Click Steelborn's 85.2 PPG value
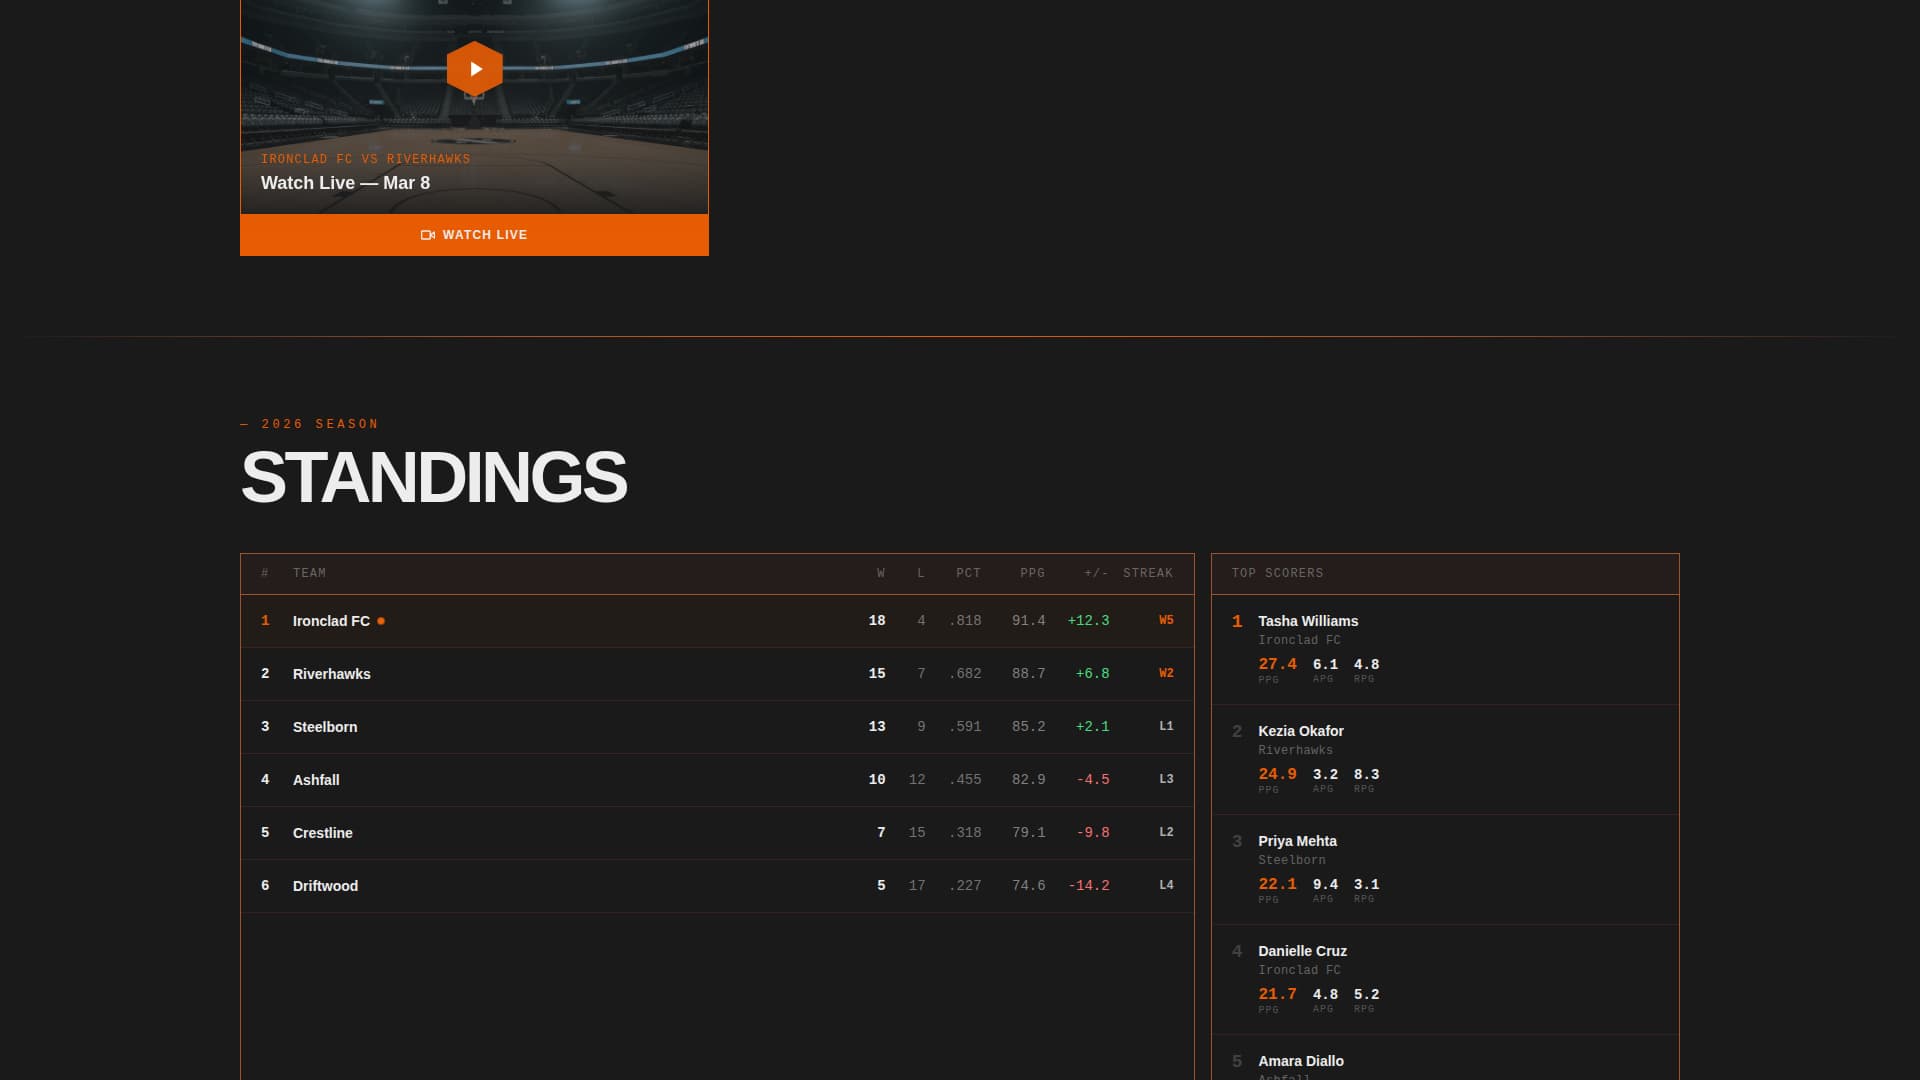1920x1080 pixels. point(1028,727)
